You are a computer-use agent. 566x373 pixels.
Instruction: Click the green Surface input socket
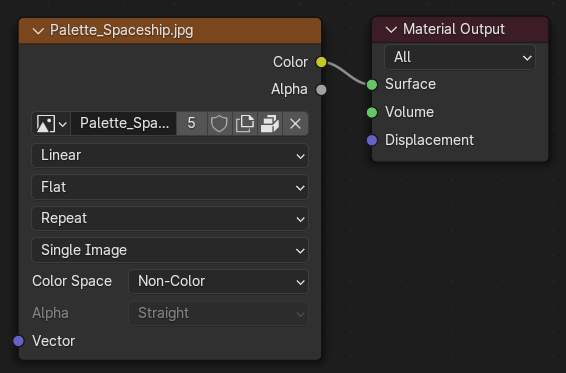372,85
